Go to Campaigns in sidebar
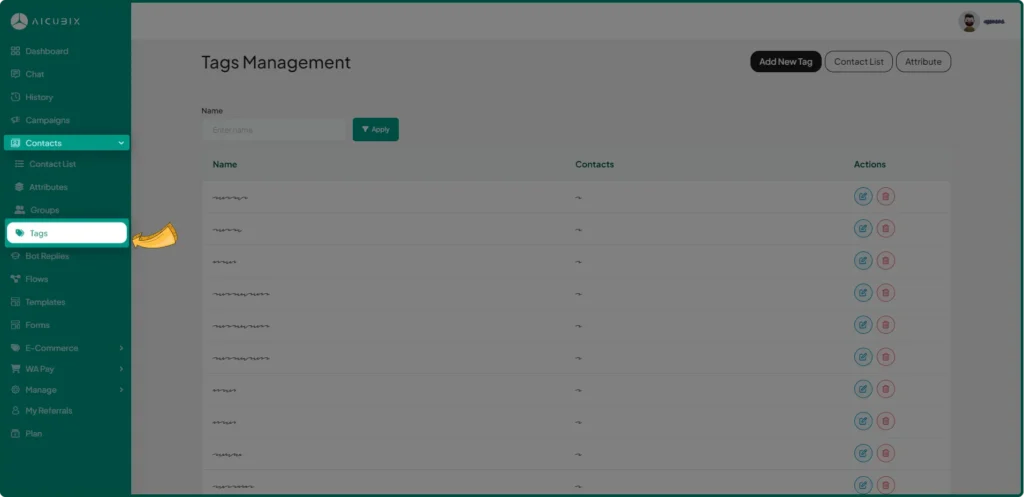This screenshot has width=1024, height=497. tap(47, 120)
